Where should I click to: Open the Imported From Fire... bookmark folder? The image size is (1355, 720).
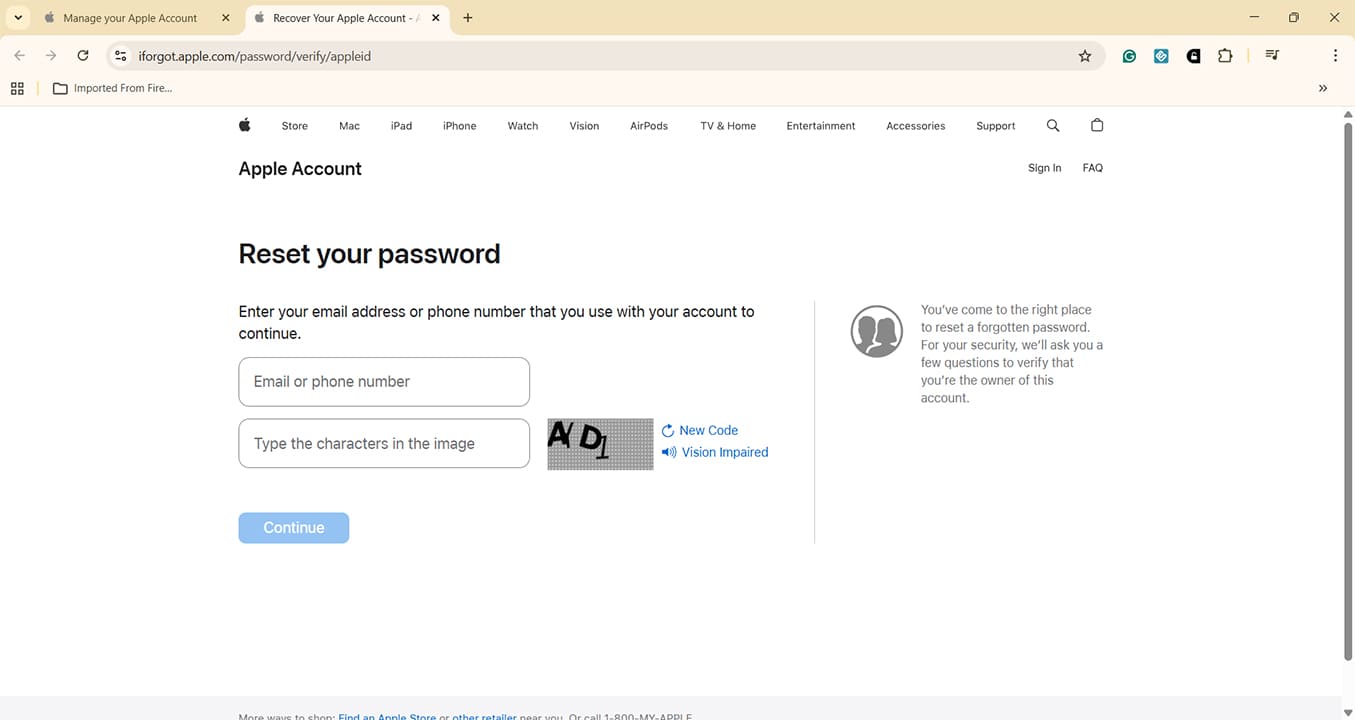tap(112, 88)
